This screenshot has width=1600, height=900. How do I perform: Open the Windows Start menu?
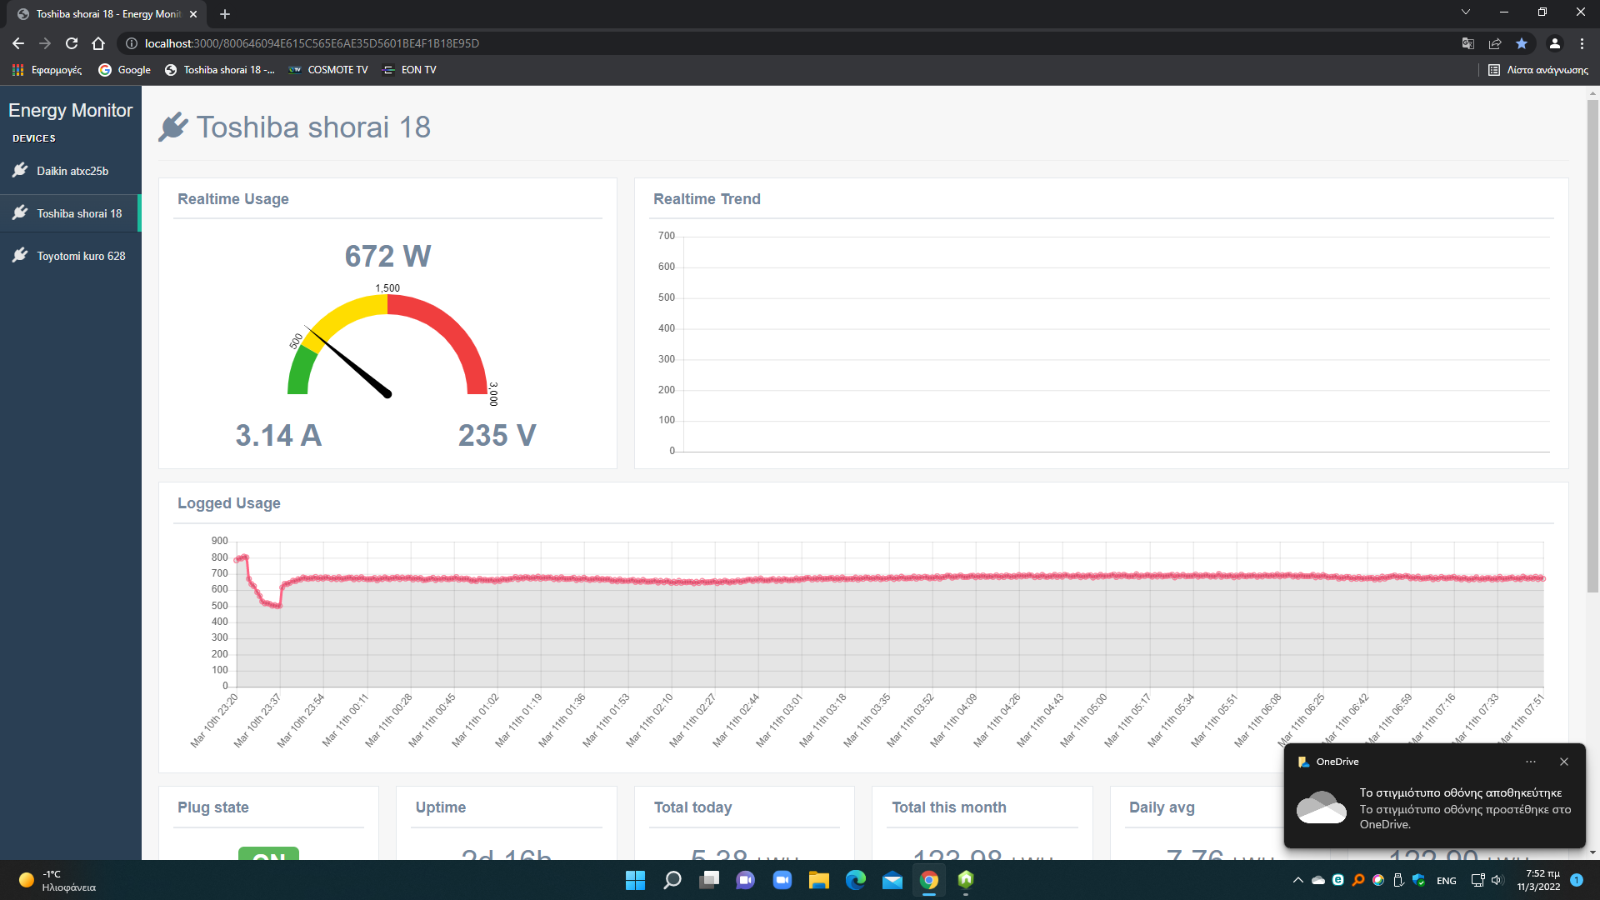coord(635,880)
